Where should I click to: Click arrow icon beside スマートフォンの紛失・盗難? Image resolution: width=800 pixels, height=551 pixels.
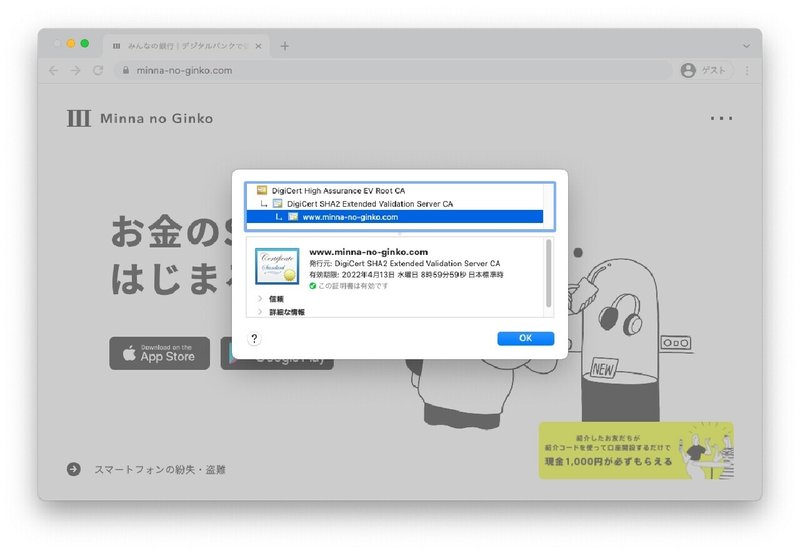point(73,469)
